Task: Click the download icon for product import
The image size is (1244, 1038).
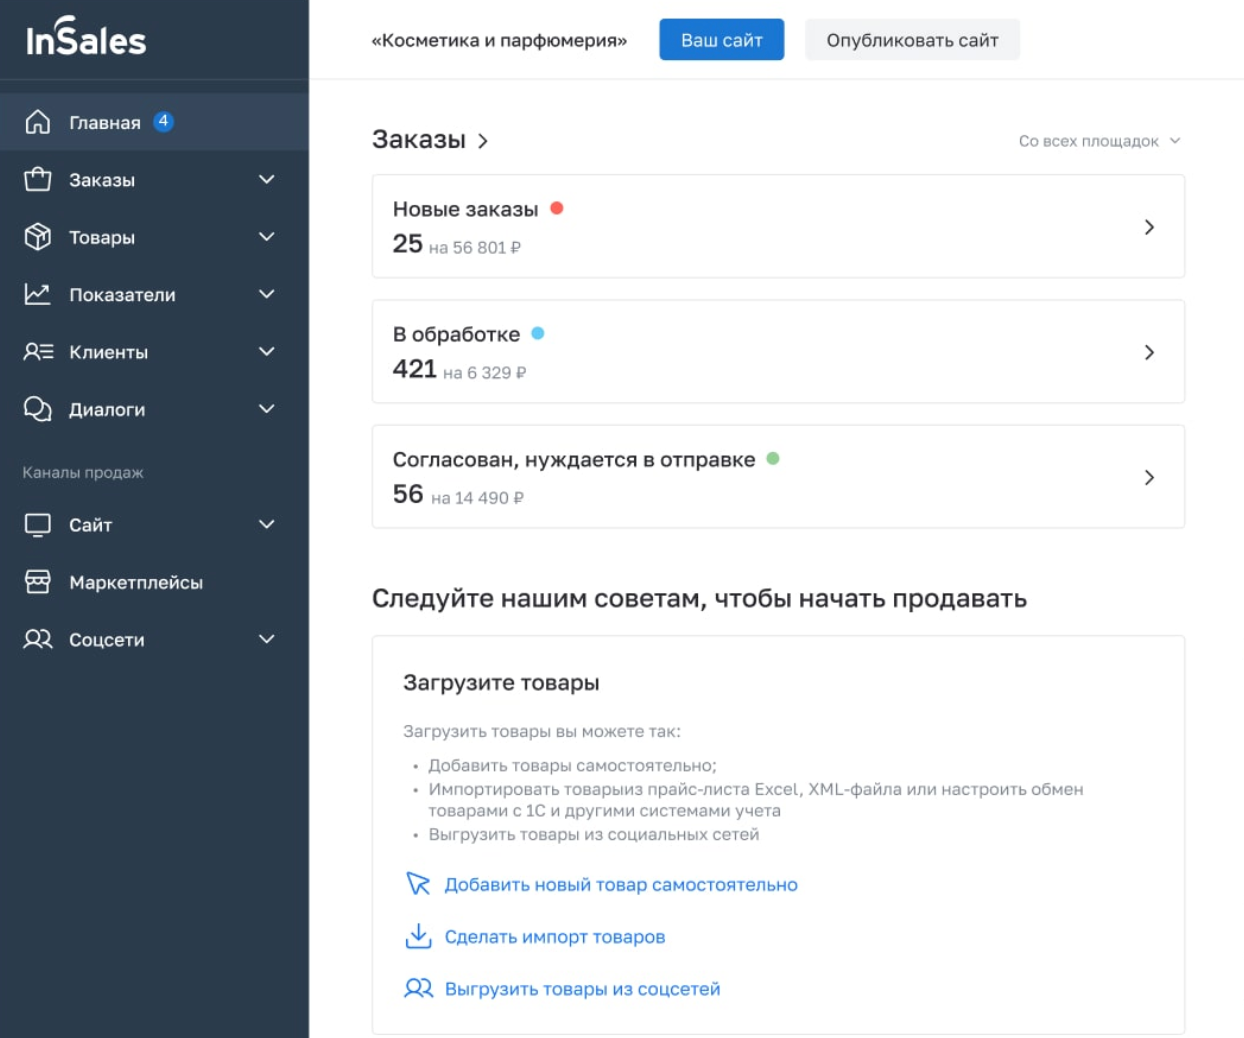Action: tap(418, 936)
